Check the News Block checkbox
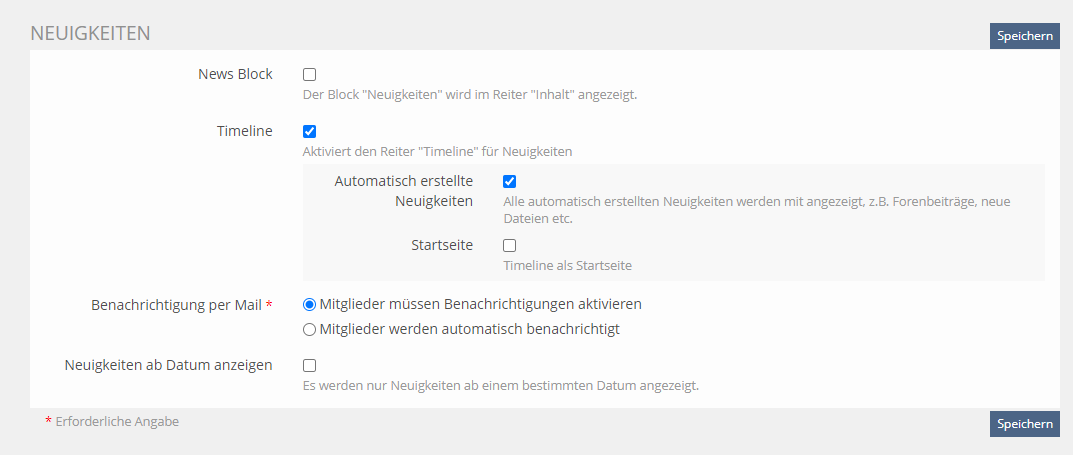 (310, 75)
